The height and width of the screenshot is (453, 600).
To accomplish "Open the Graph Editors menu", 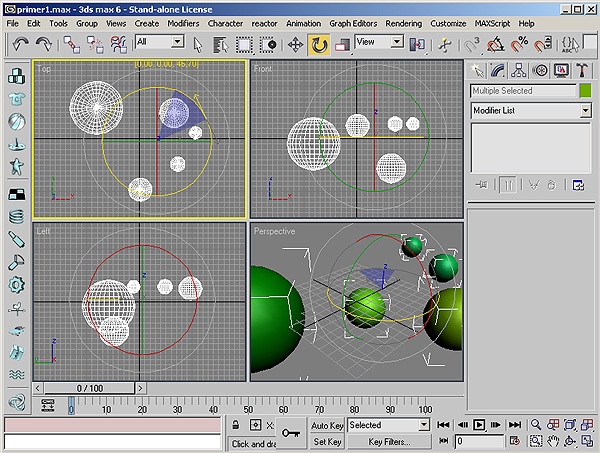I will coord(353,22).
